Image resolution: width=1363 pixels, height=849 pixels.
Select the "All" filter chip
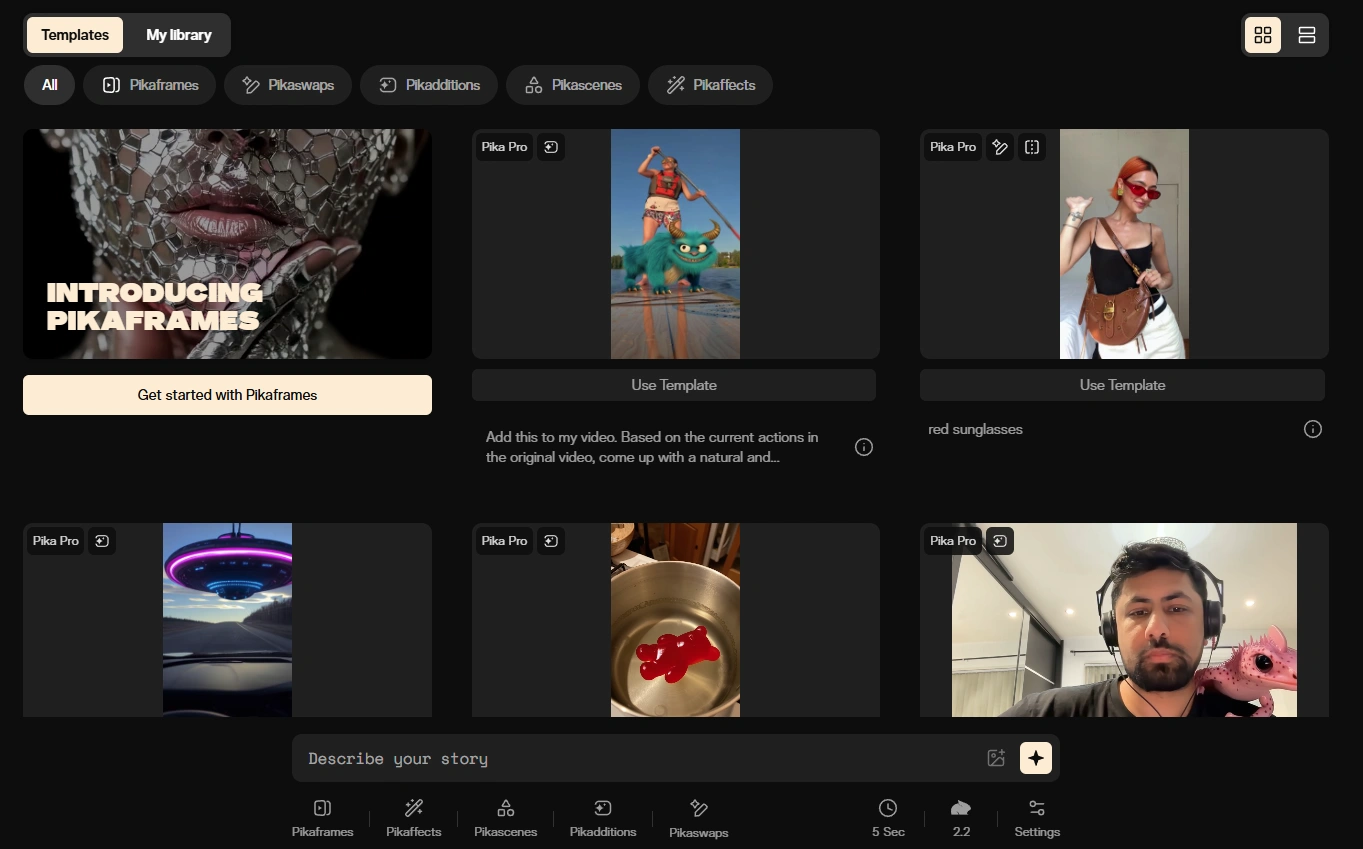click(49, 85)
